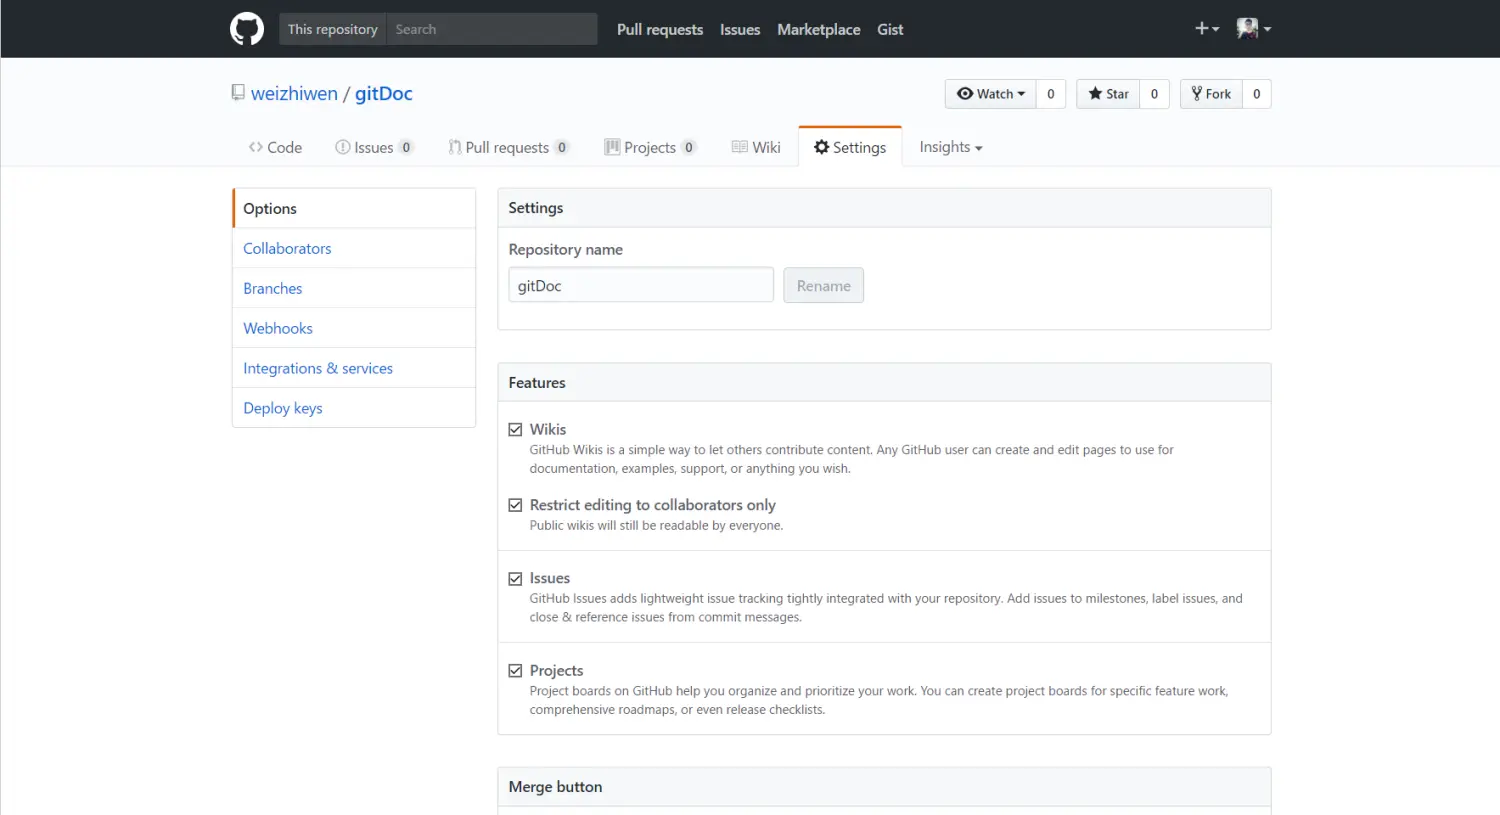Open the stargazers count next to Star
1500x815 pixels.
coord(1154,94)
